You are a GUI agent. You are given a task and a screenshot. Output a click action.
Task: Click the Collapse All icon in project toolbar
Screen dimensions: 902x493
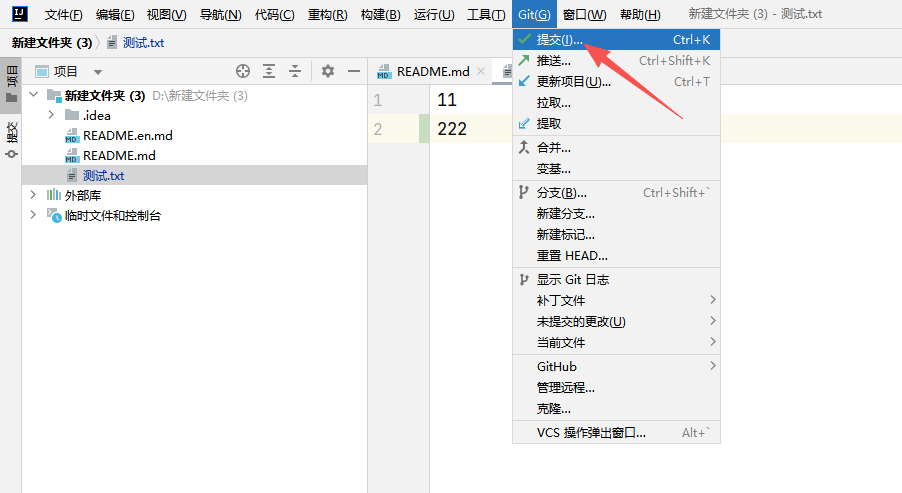point(295,71)
